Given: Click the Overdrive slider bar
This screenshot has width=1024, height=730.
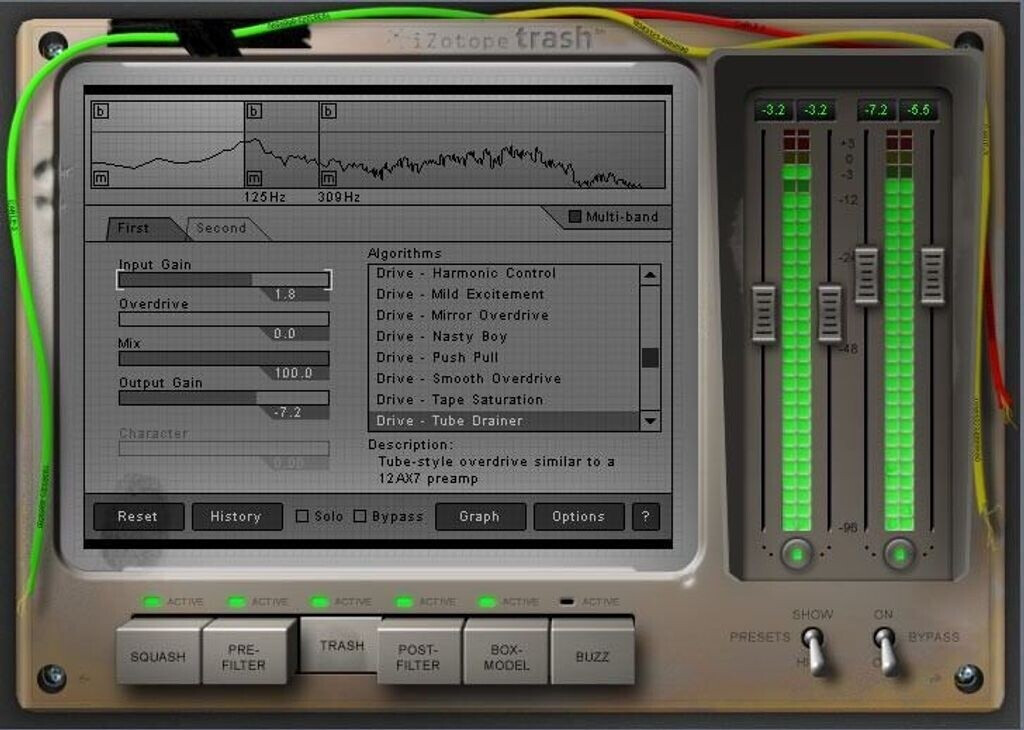Looking at the screenshot, I should 224,319.
